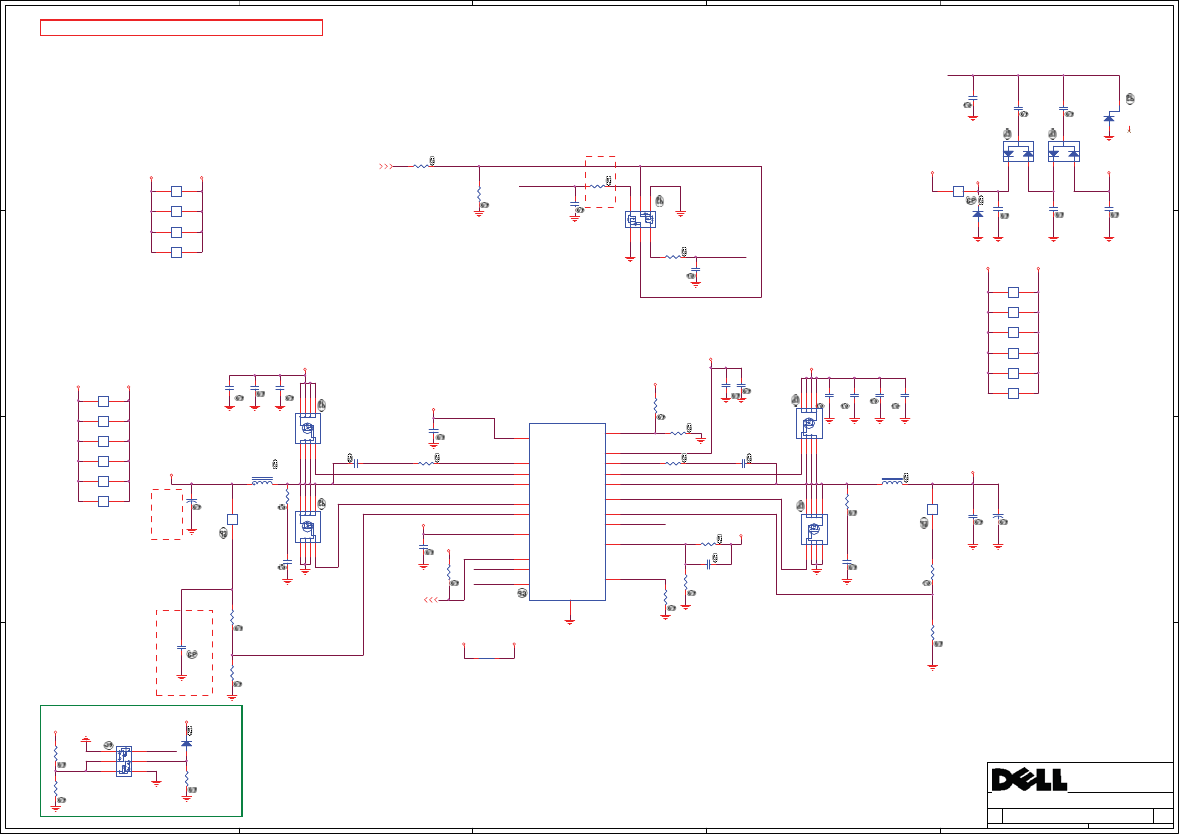Click the triple-arrow output port below the IC's left side
The width and height of the screenshot is (1179, 834).
pos(431,600)
